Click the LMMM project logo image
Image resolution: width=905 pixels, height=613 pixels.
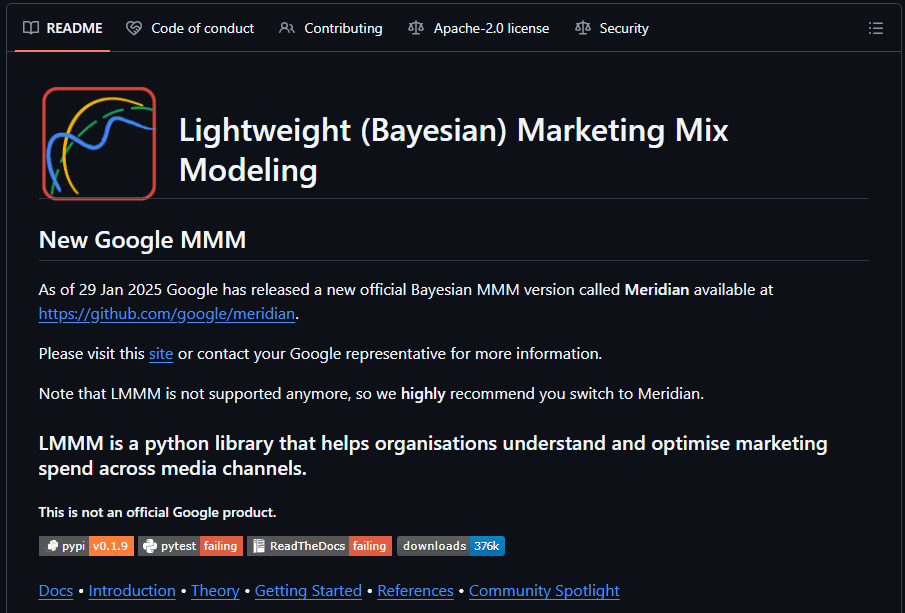(99, 144)
